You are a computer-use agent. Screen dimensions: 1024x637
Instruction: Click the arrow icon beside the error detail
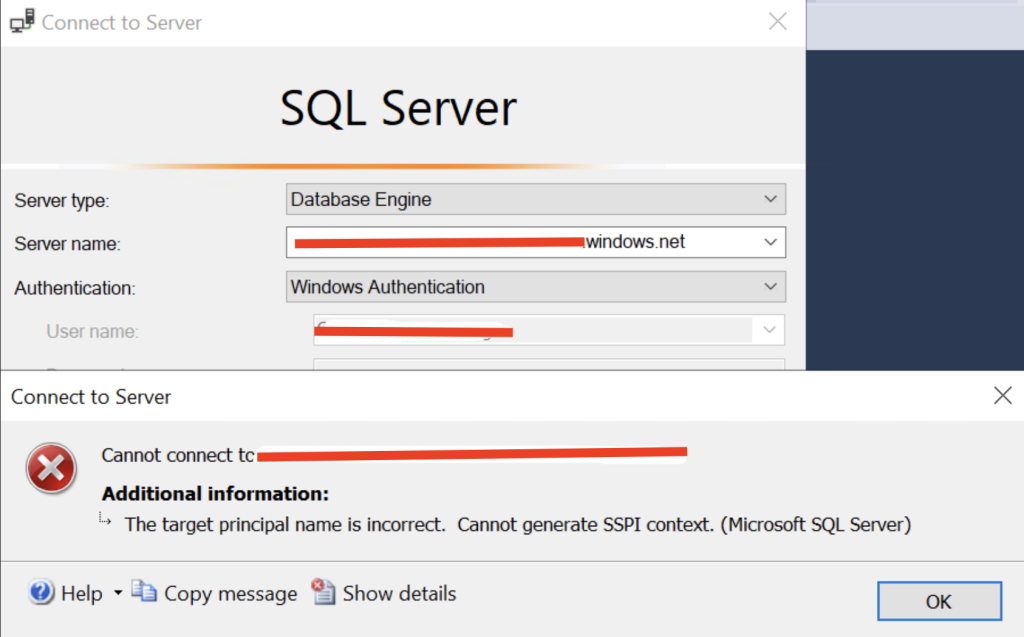click(106, 520)
